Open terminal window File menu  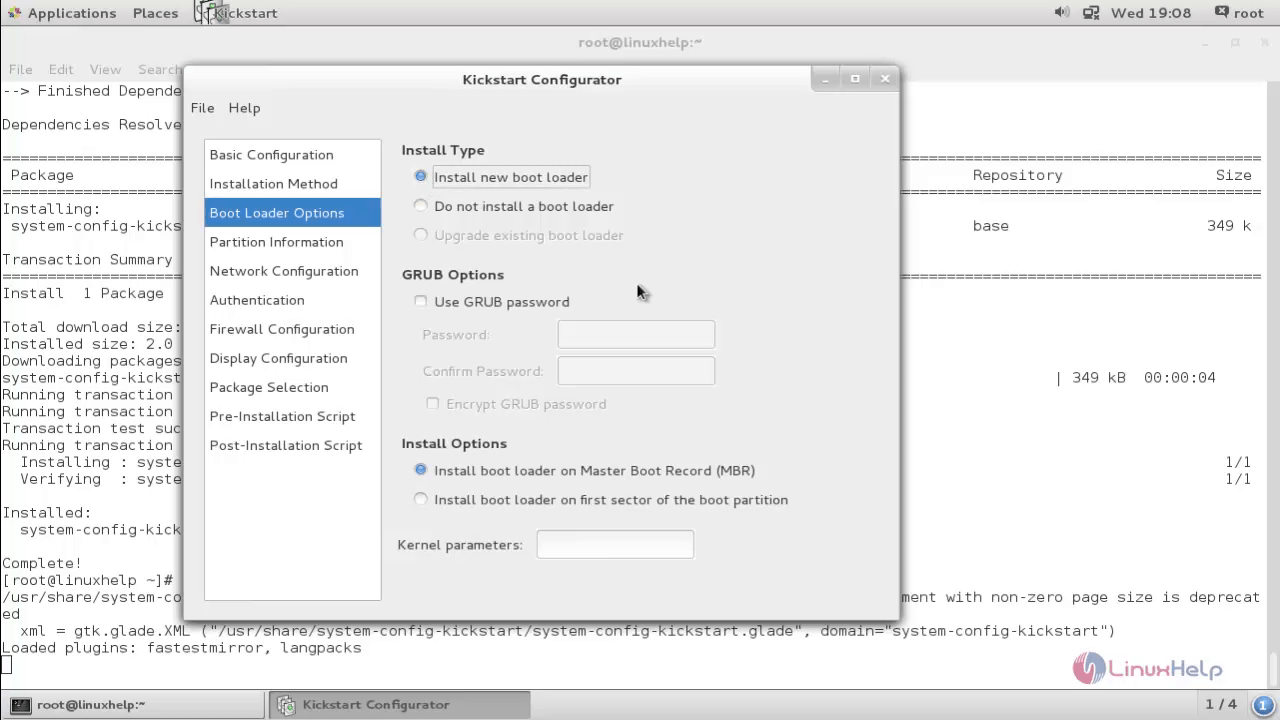click(x=20, y=69)
